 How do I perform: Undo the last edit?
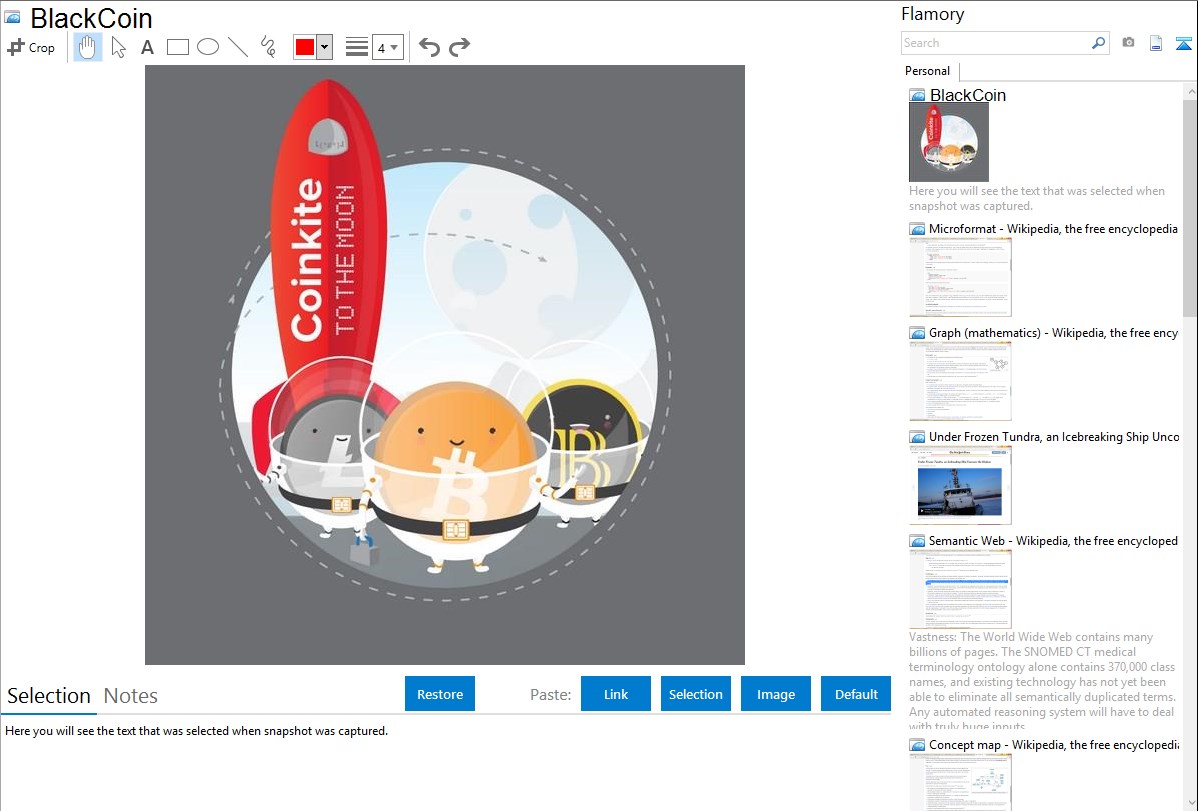coord(429,47)
